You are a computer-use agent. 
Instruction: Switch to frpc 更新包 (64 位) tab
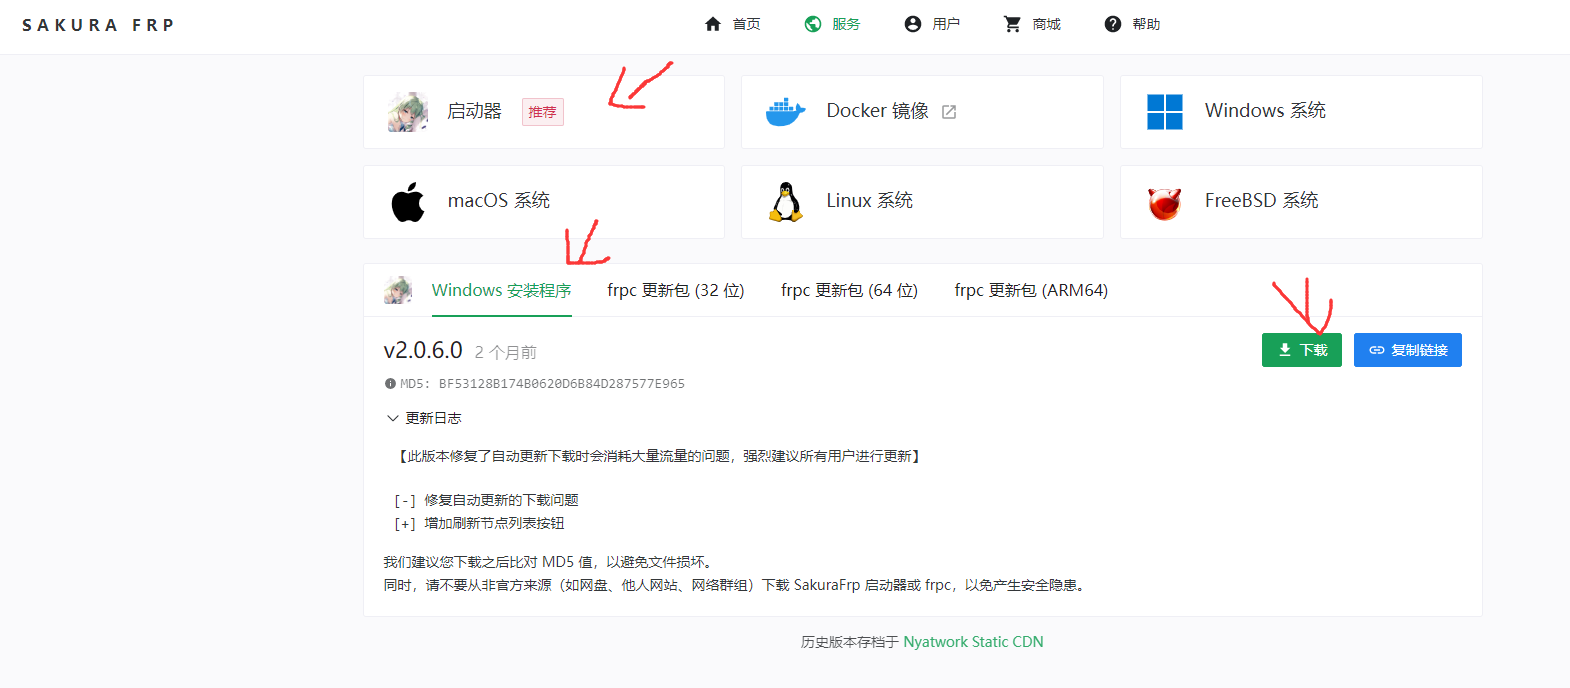tap(849, 291)
